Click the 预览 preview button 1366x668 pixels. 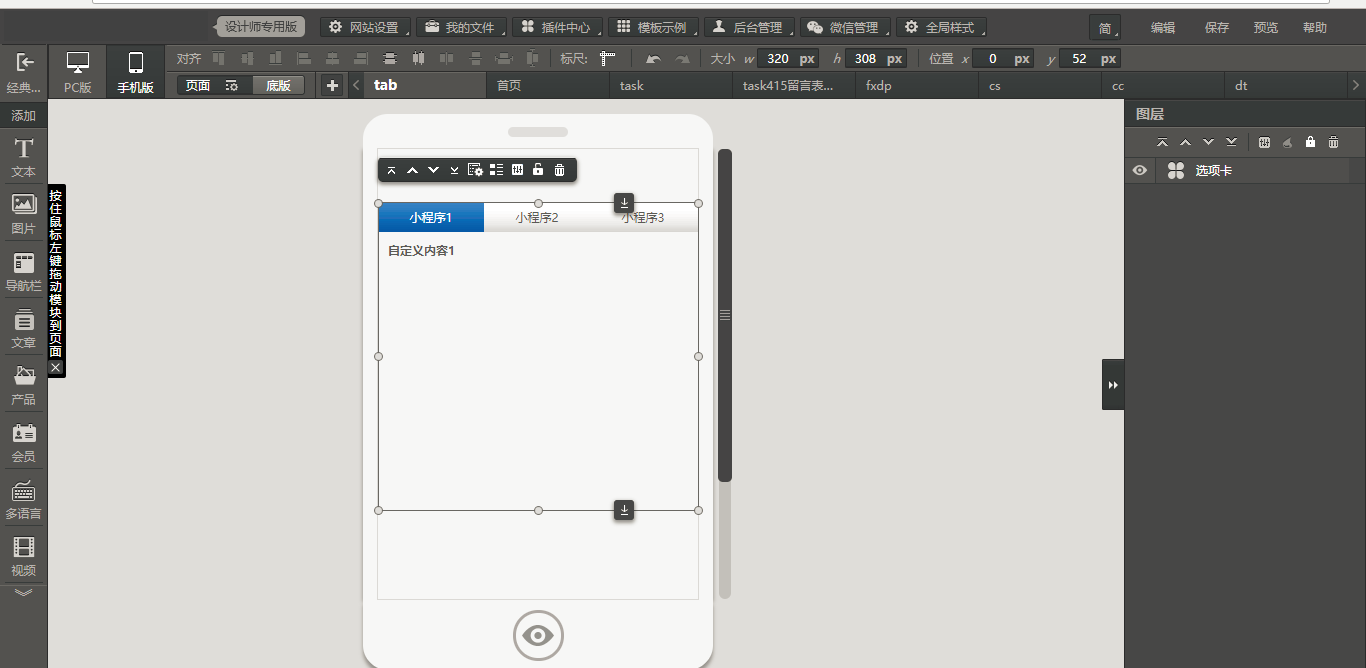1266,28
